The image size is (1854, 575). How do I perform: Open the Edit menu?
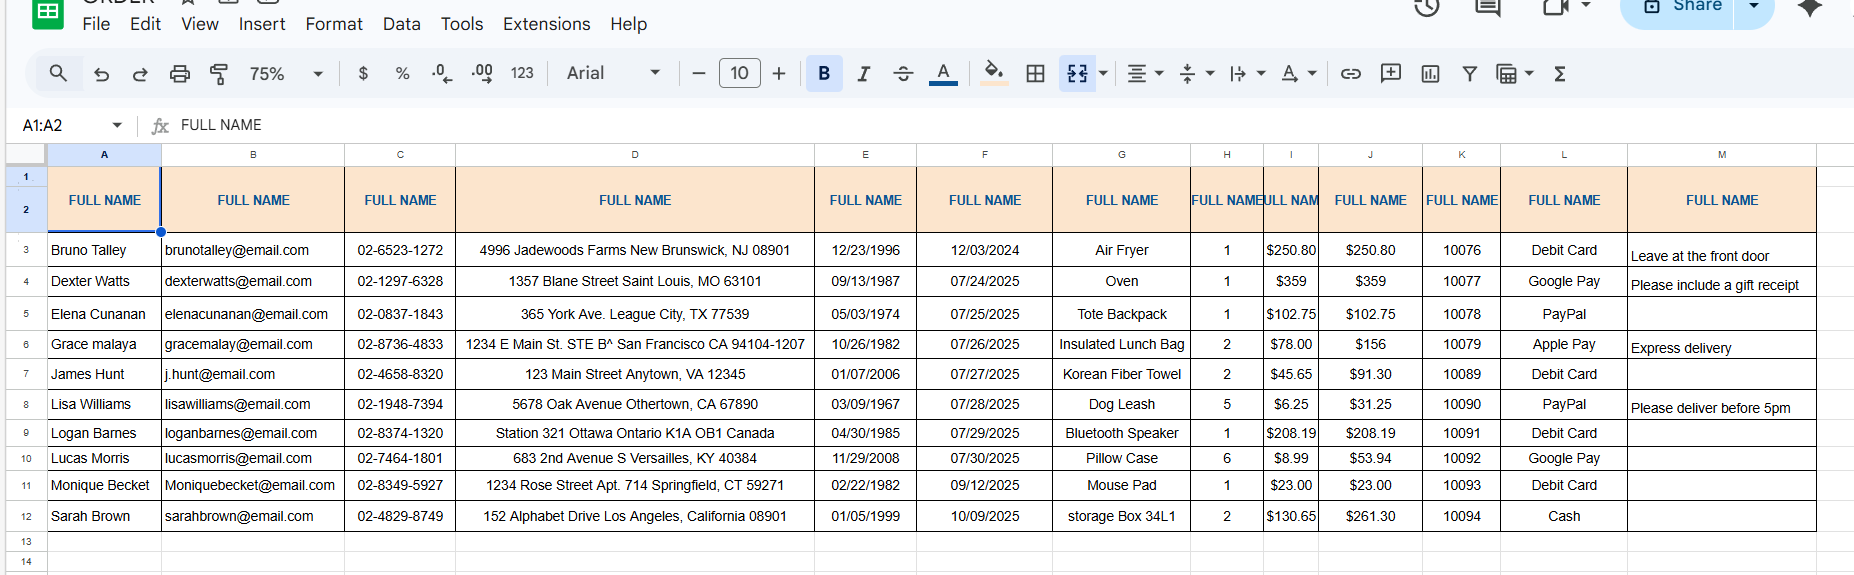pos(145,24)
